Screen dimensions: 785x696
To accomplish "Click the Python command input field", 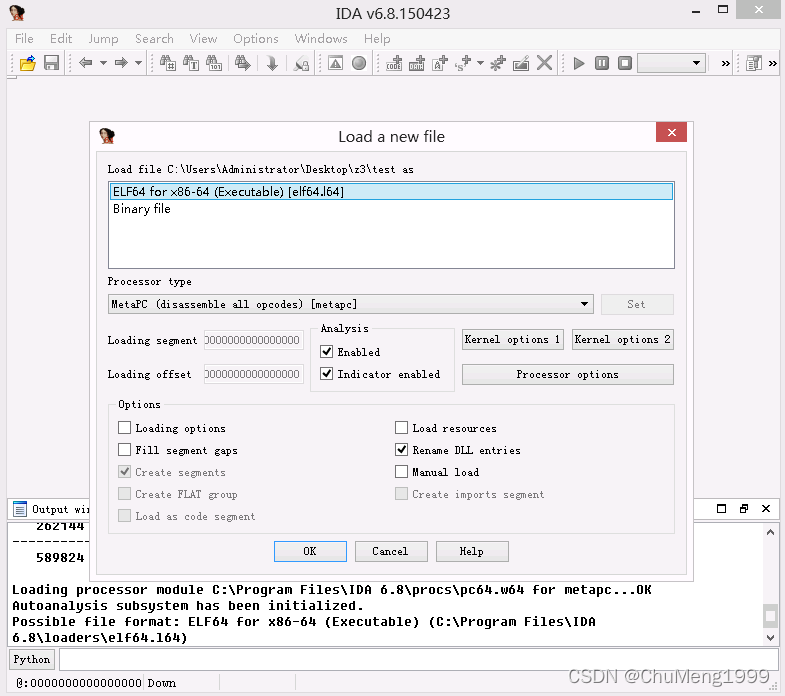I will pos(419,659).
